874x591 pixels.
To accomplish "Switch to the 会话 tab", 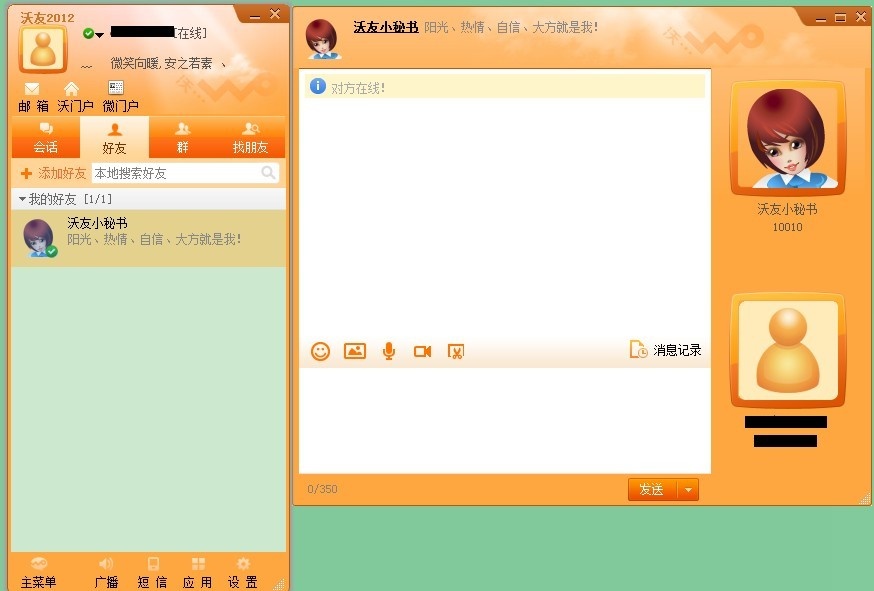I will (x=46, y=137).
